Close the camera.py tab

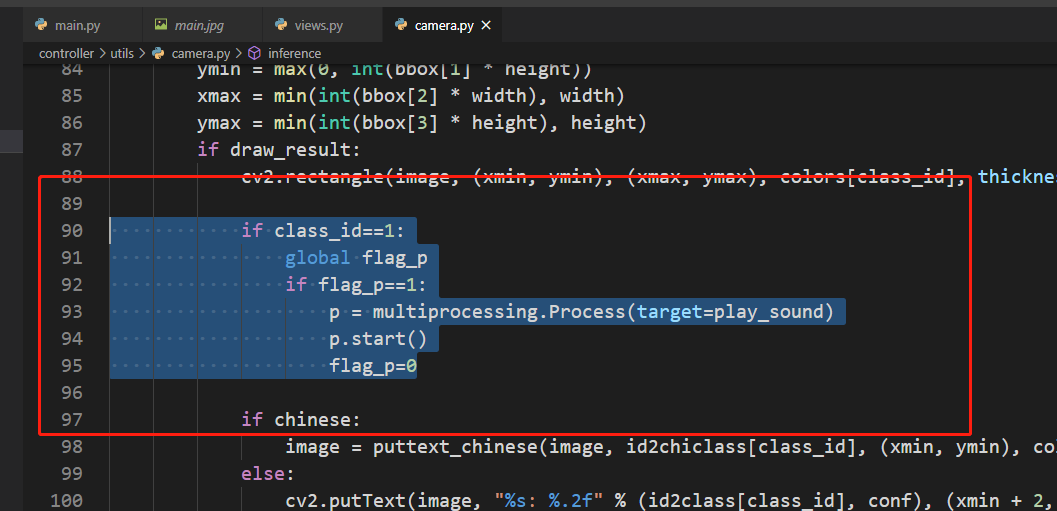(486, 26)
